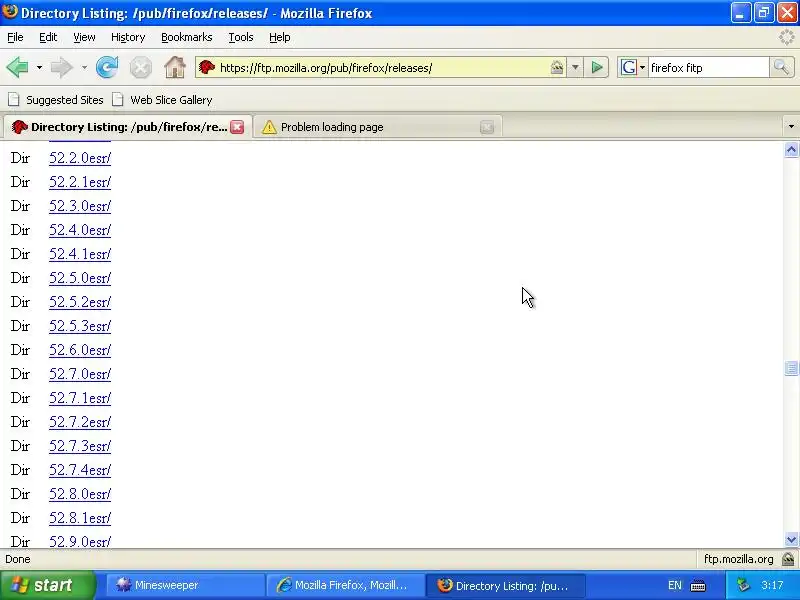The image size is (800, 600).
Task: Click the Firefox logo in title bar
Action: pyautogui.click(x=10, y=12)
